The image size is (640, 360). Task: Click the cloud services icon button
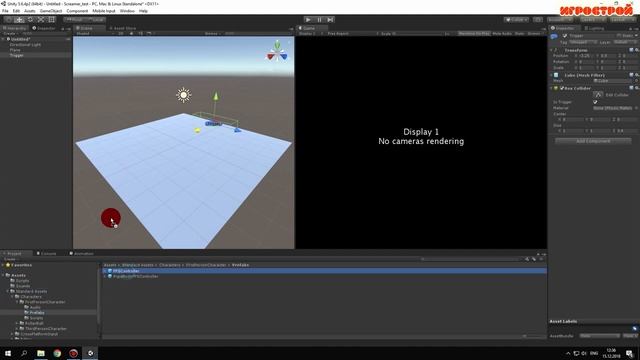pyautogui.click(x=538, y=20)
